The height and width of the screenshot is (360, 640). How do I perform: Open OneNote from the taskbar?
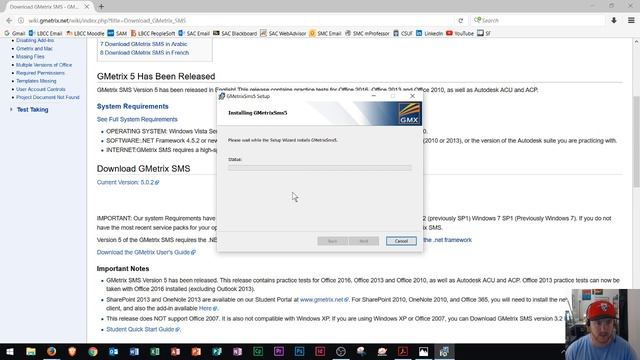coord(238,351)
